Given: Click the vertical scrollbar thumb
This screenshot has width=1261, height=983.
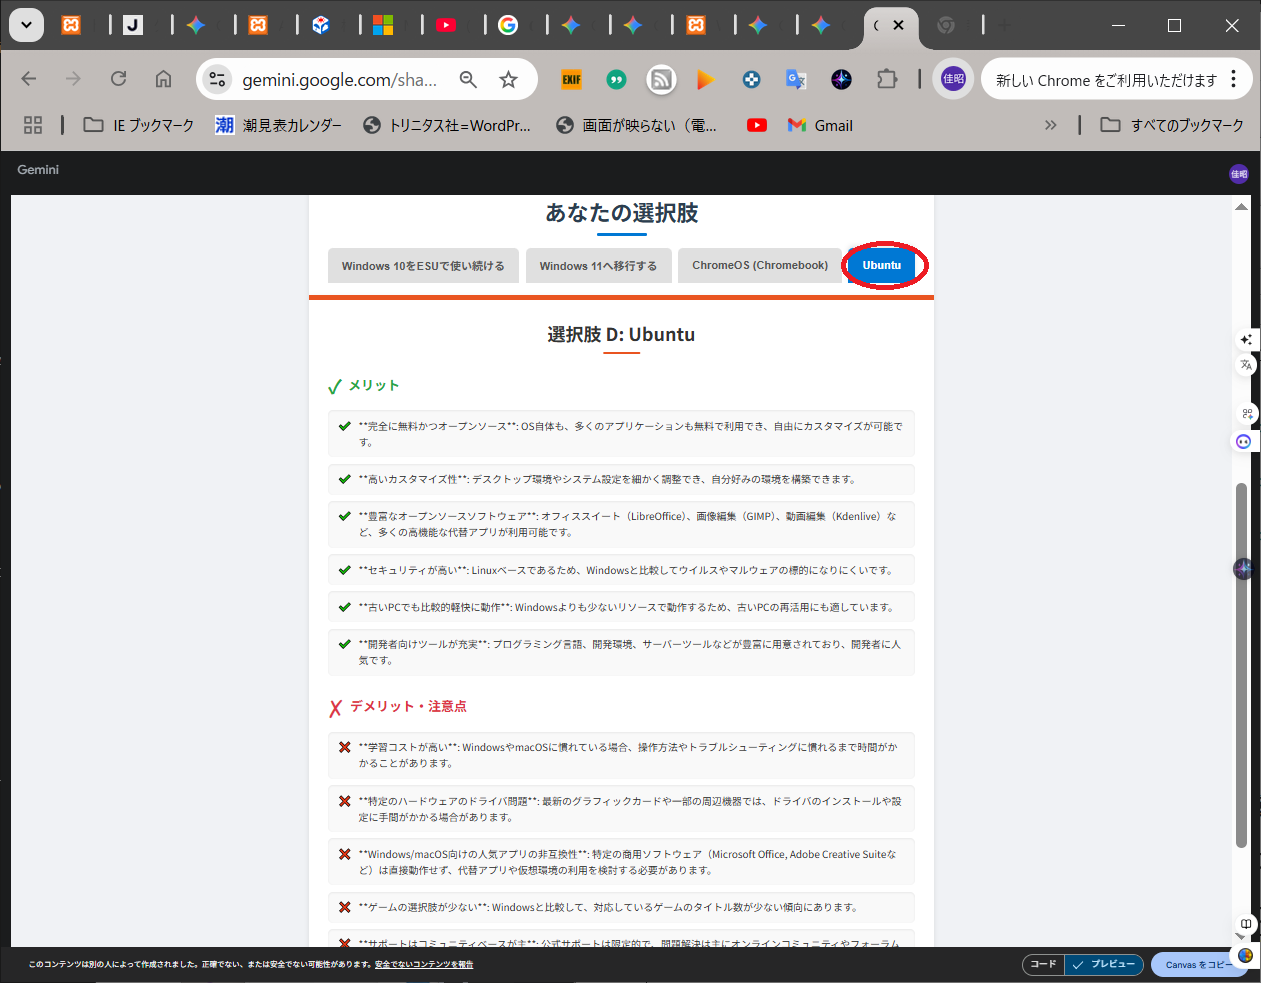Looking at the screenshot, I should [x=1241, y=665].
